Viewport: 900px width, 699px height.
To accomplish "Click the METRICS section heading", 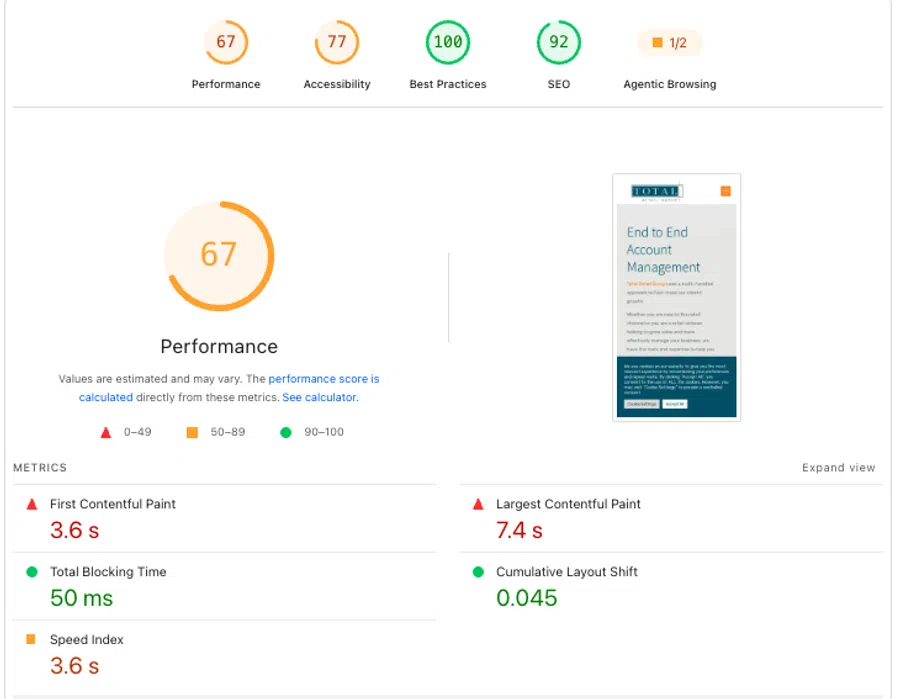I will [40, 468].
